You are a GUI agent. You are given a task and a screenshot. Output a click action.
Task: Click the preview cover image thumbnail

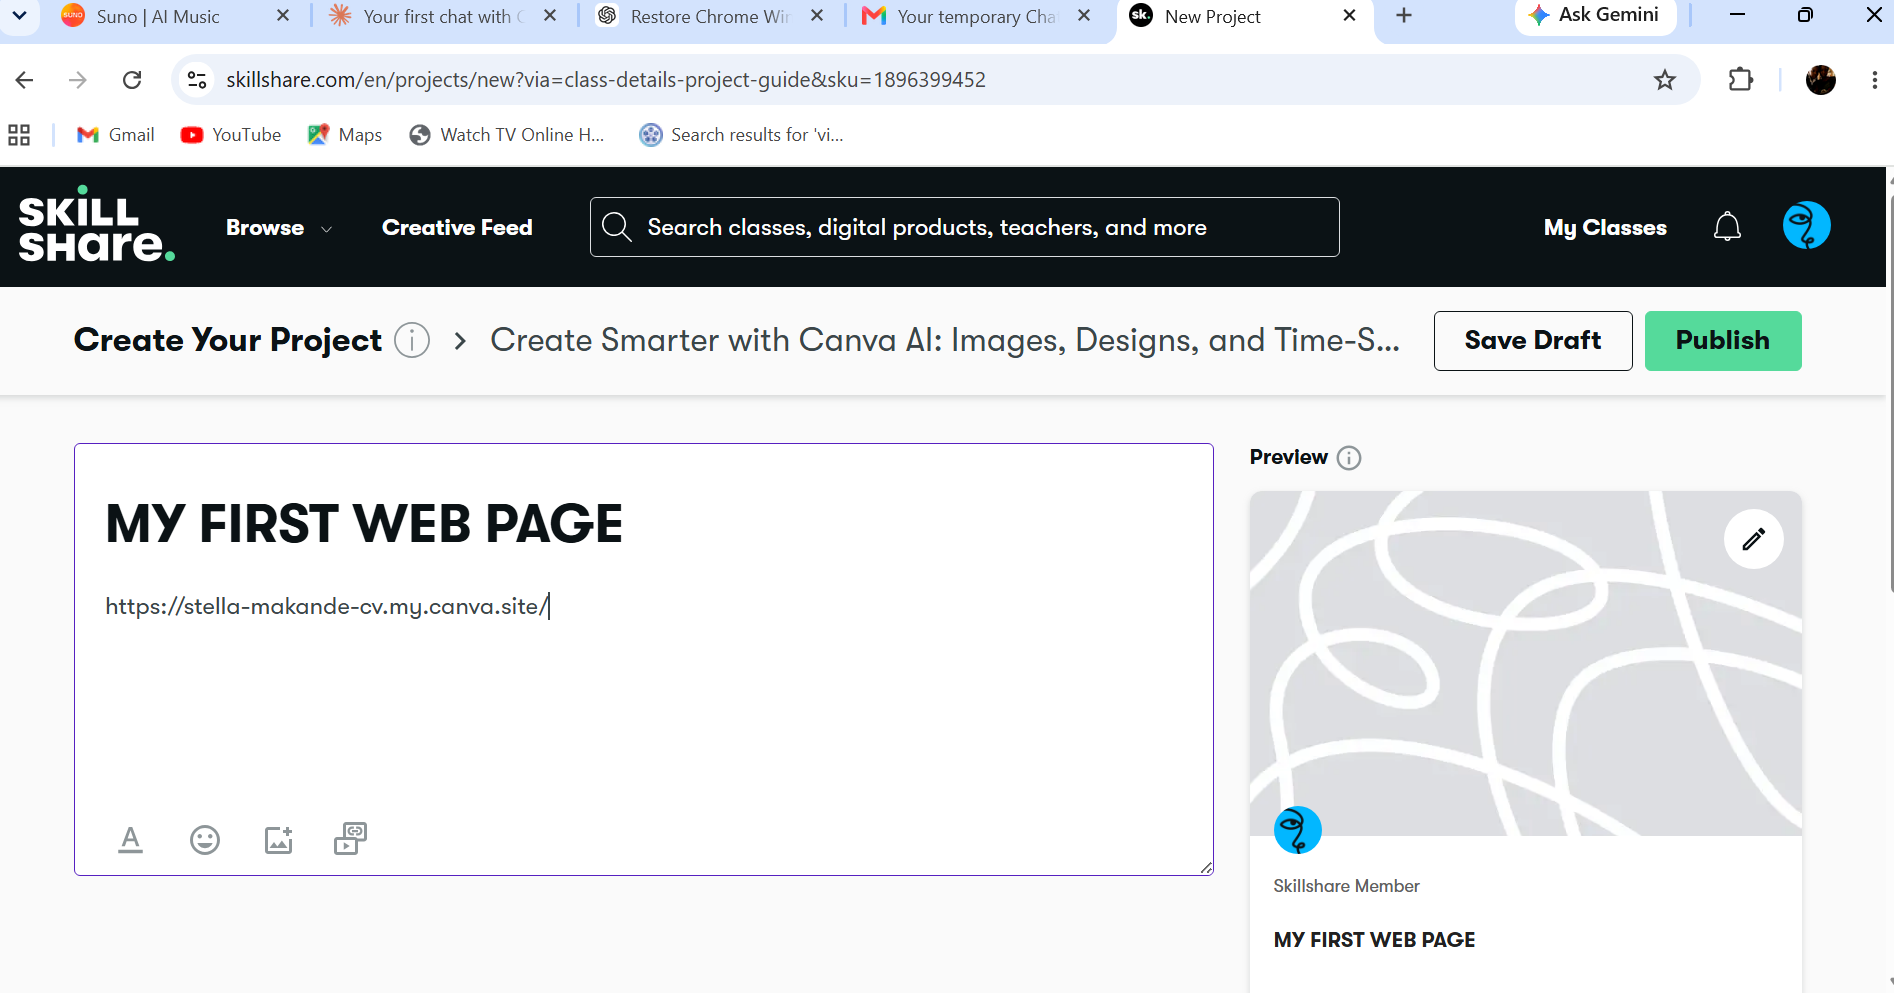tap(1525, 663)
